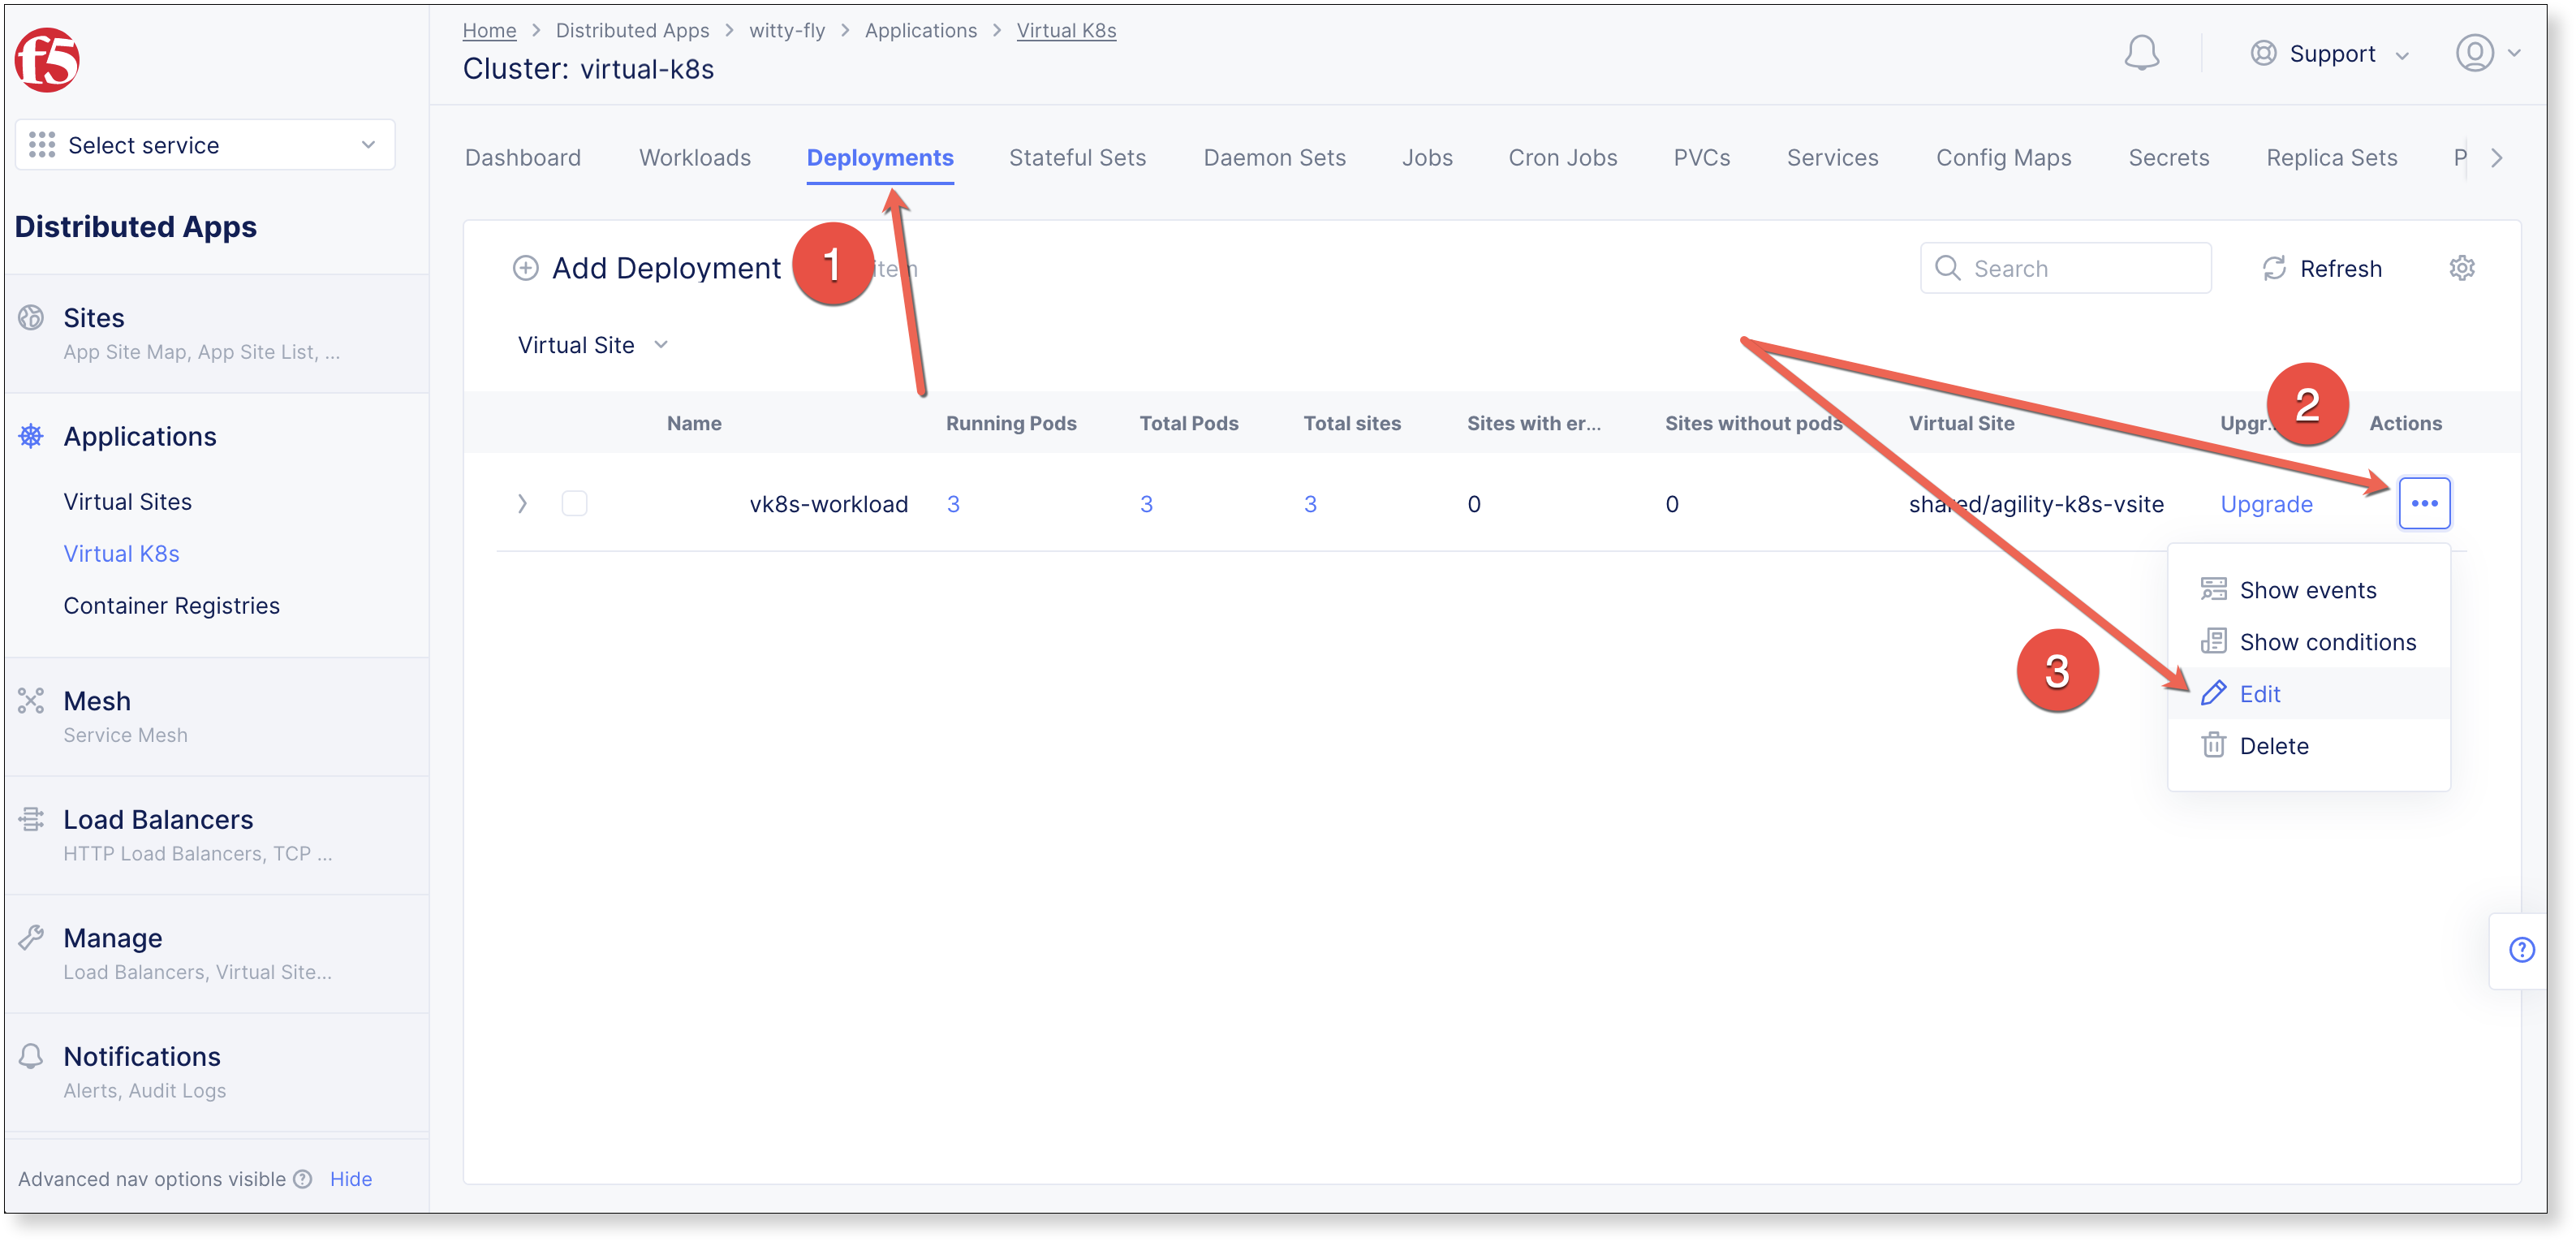Open Virtual Sites in the sidebar

tap(127, 502)
